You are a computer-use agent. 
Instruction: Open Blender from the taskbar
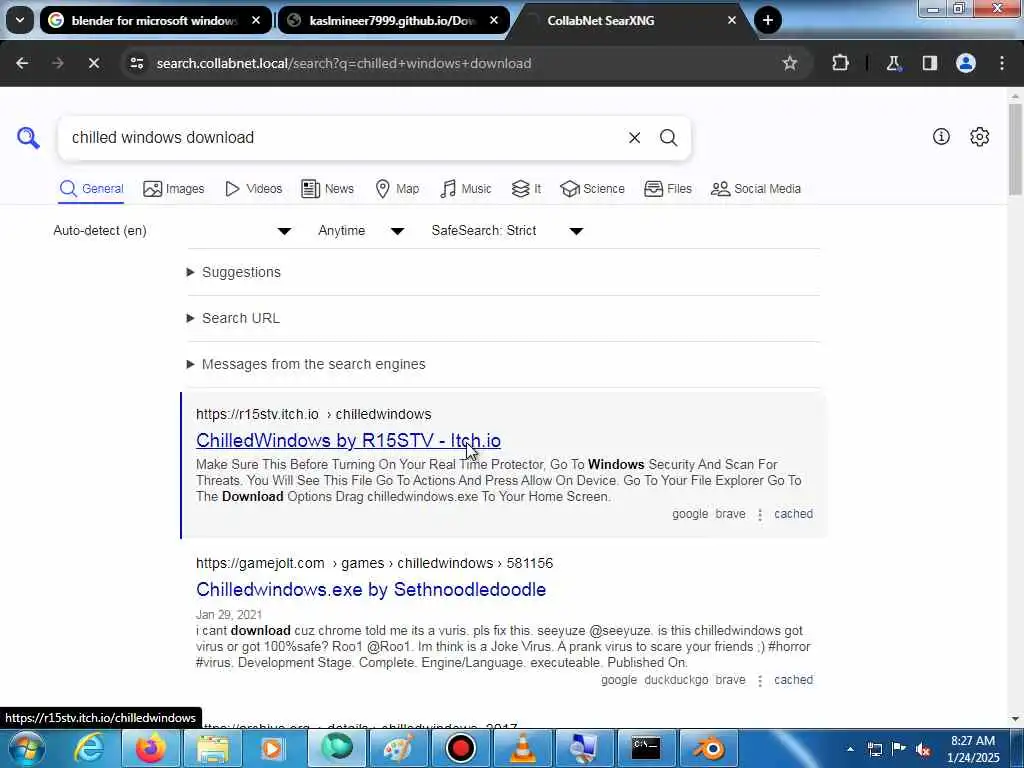pyautogui.click(x=709, y=748)
